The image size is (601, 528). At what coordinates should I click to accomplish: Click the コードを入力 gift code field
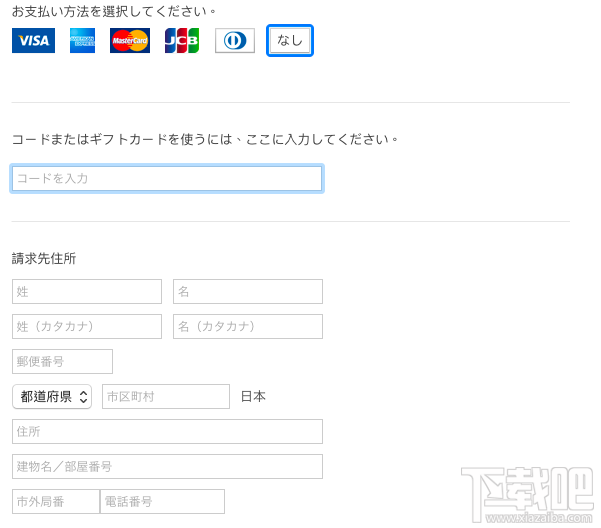(167, 178)
